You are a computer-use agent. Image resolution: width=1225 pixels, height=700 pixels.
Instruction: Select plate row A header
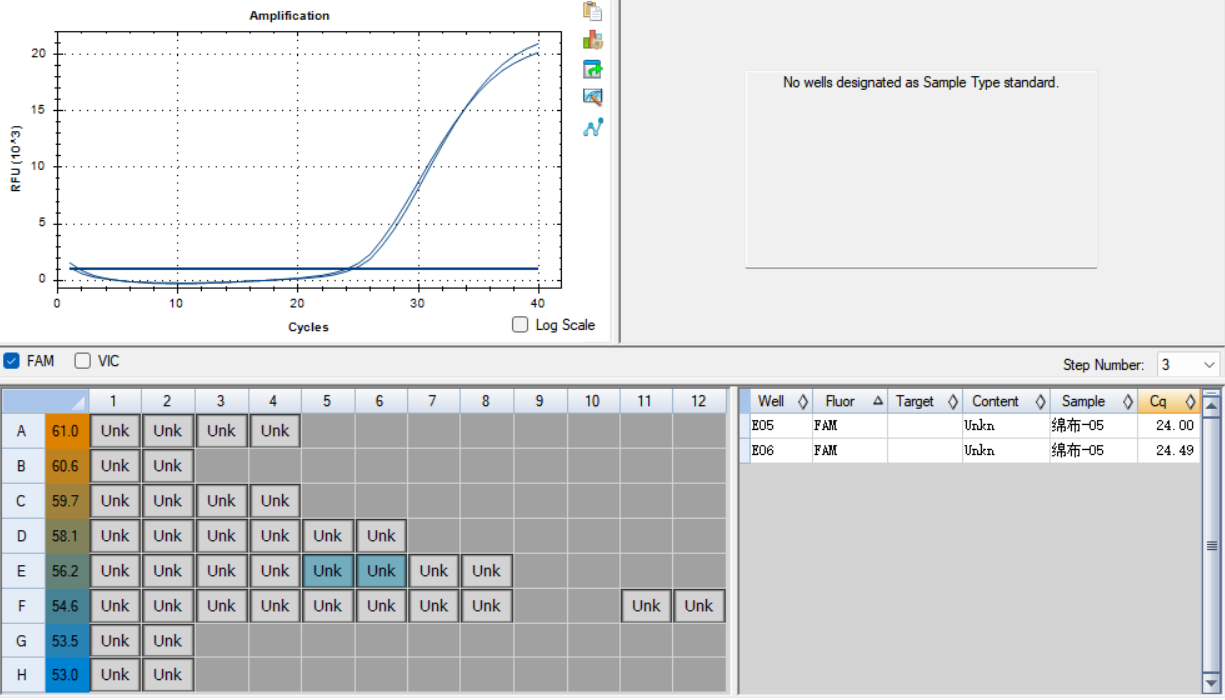click(22, 430)
